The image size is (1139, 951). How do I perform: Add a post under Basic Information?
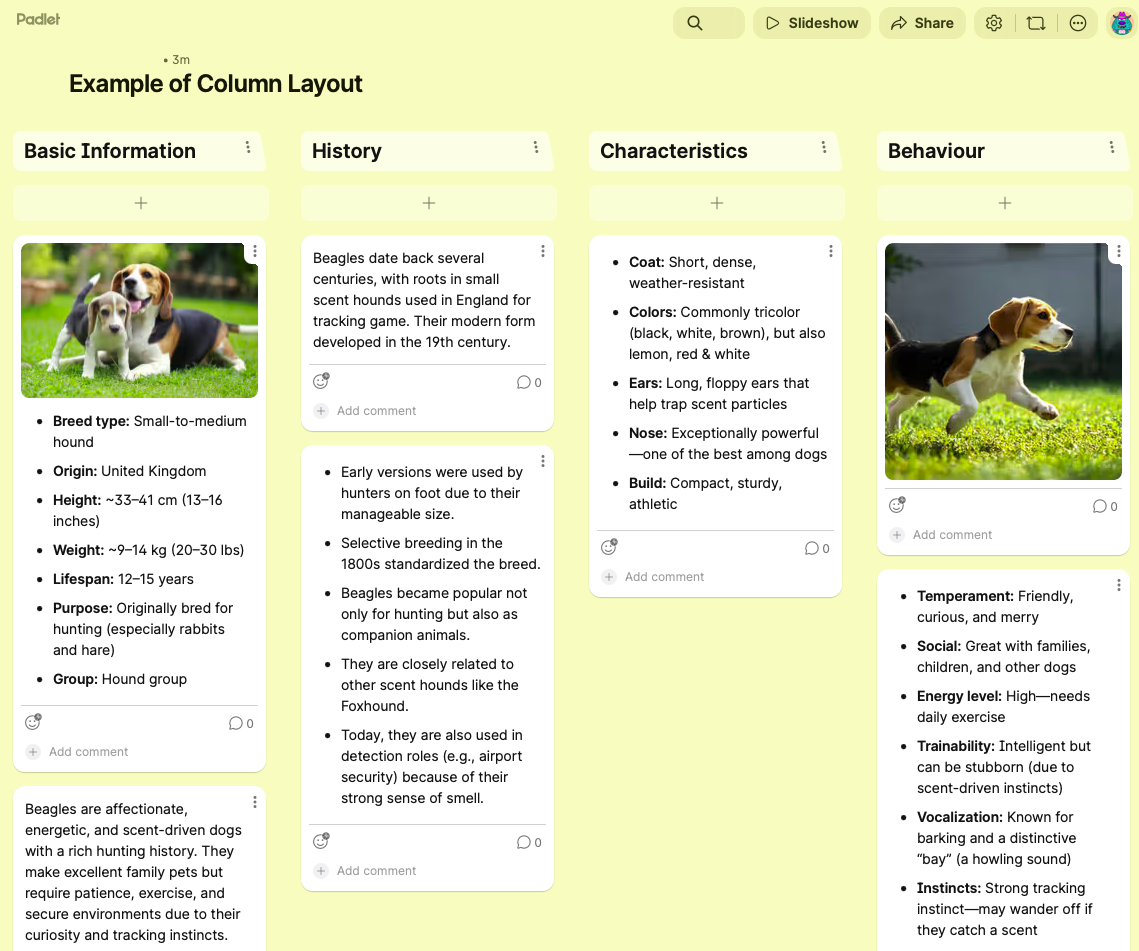141,203
